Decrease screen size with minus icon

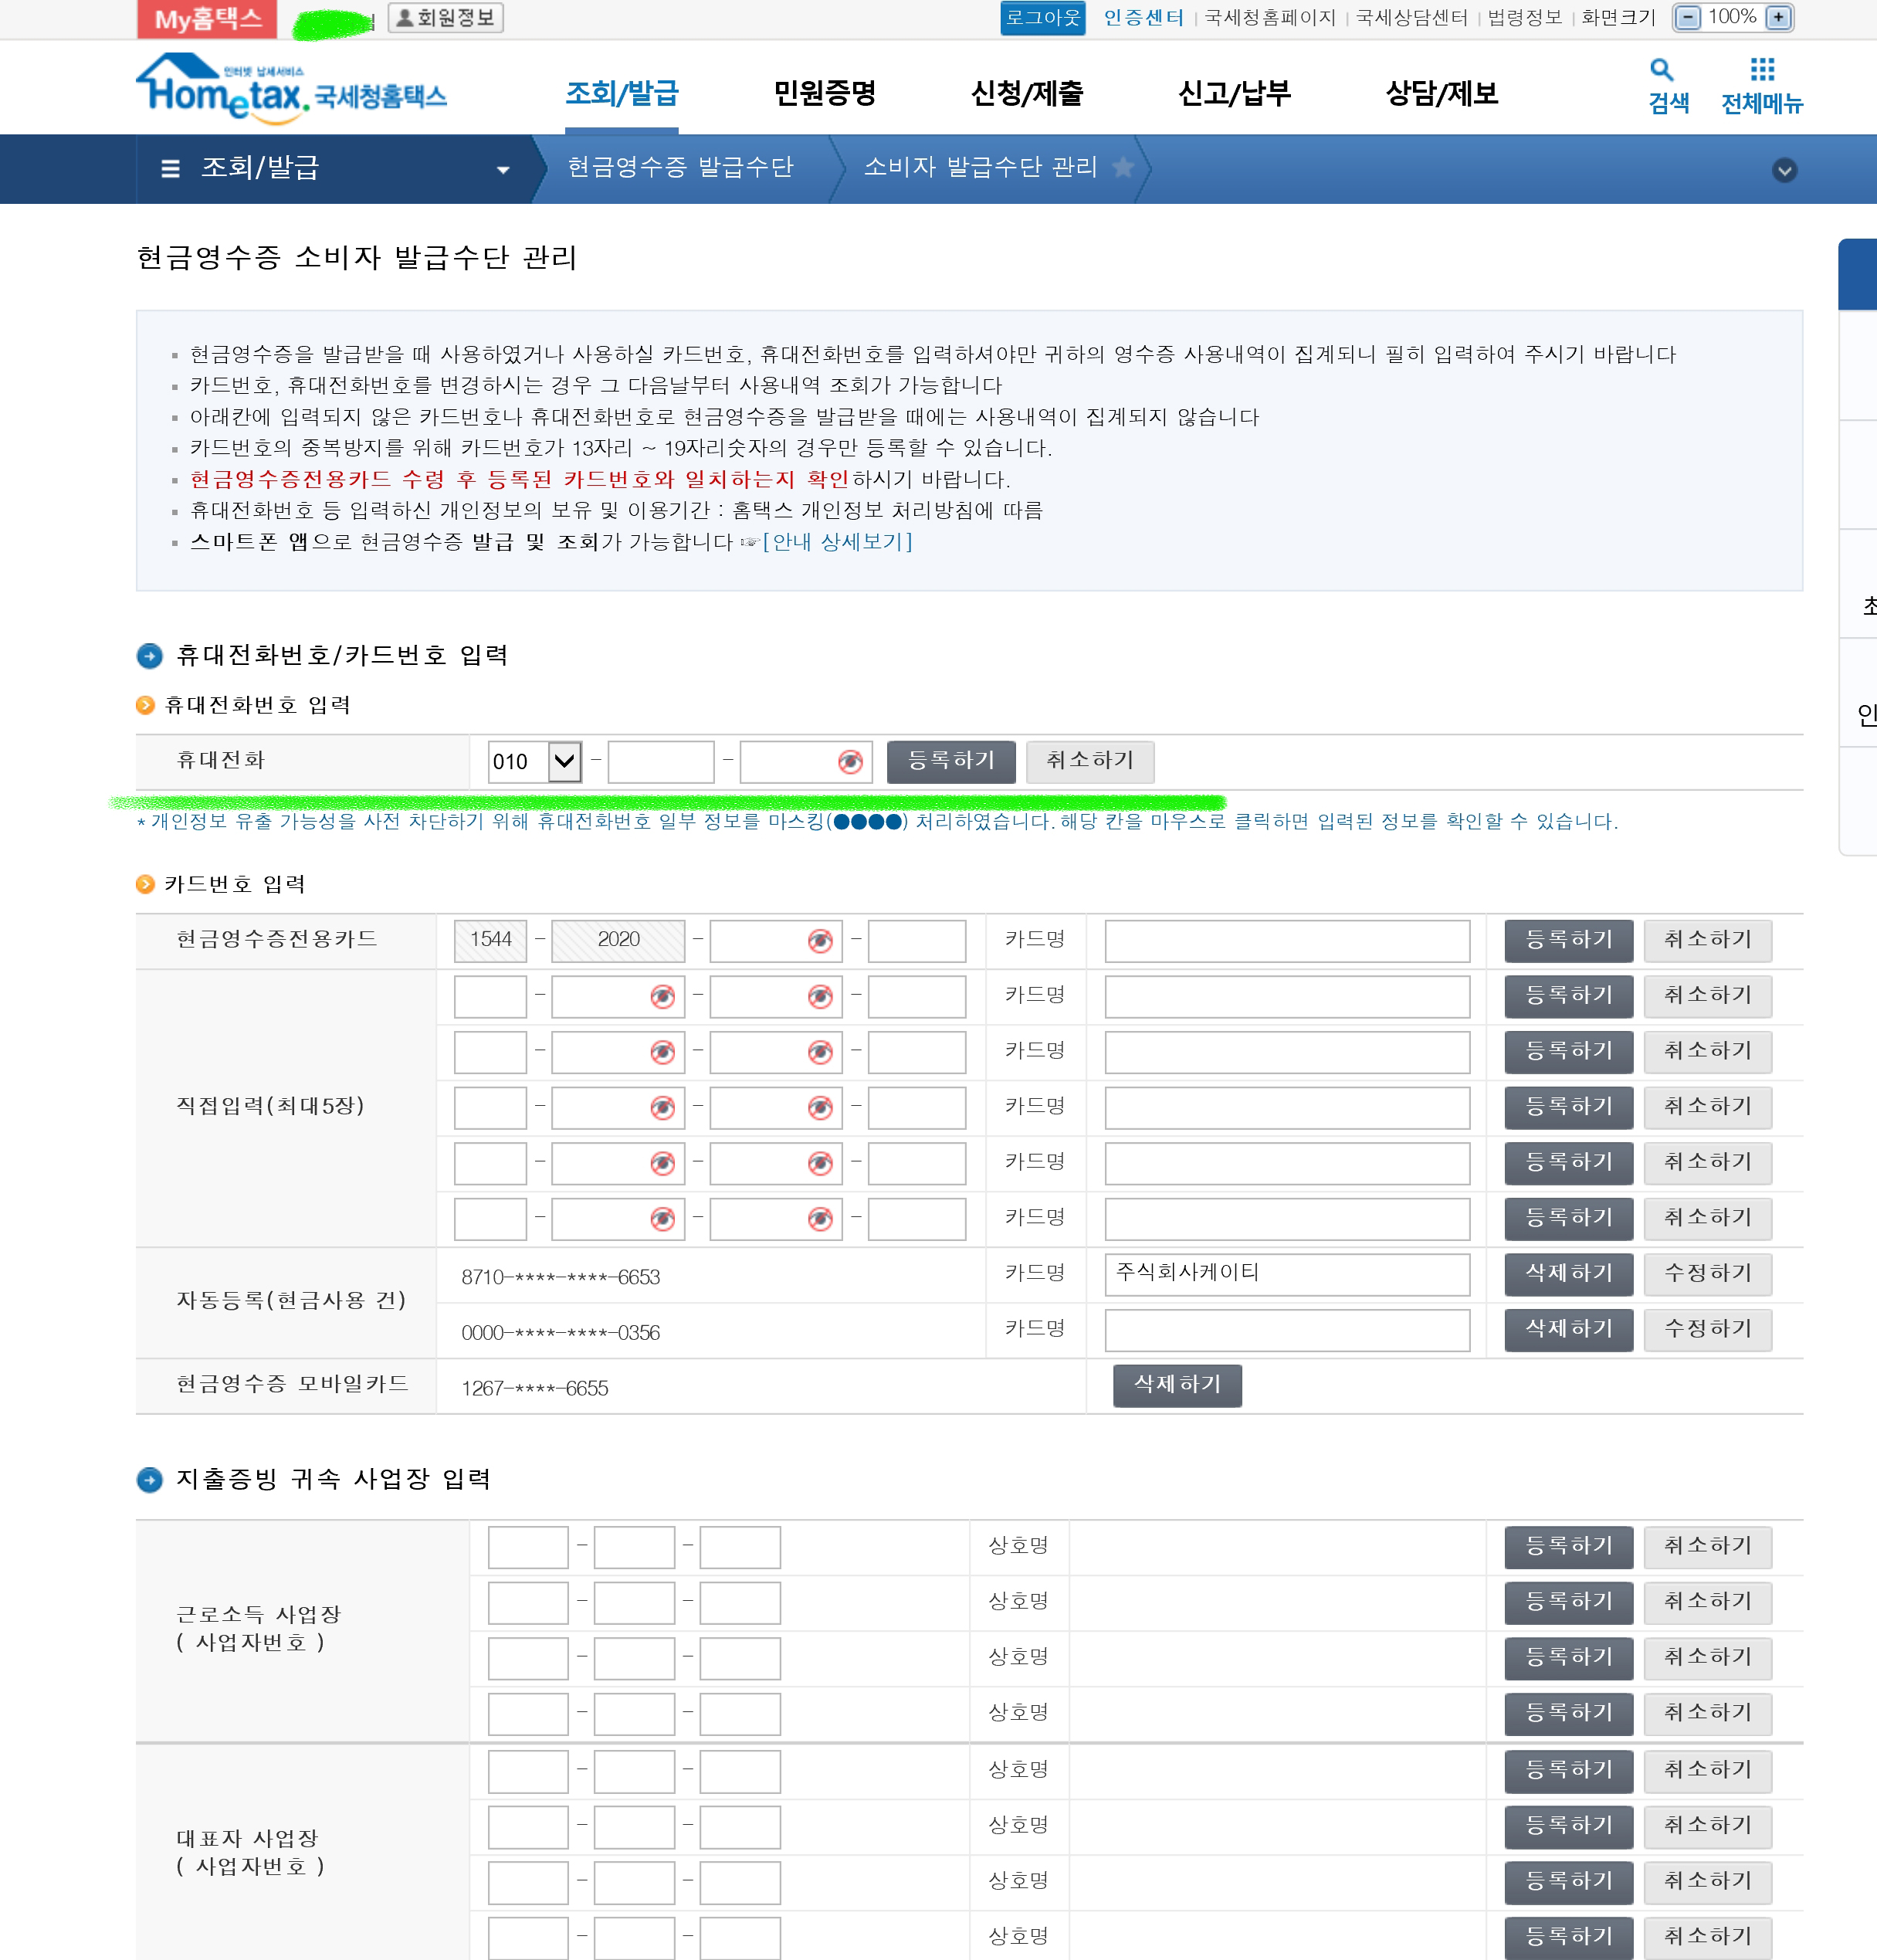tap(1687, 17)
